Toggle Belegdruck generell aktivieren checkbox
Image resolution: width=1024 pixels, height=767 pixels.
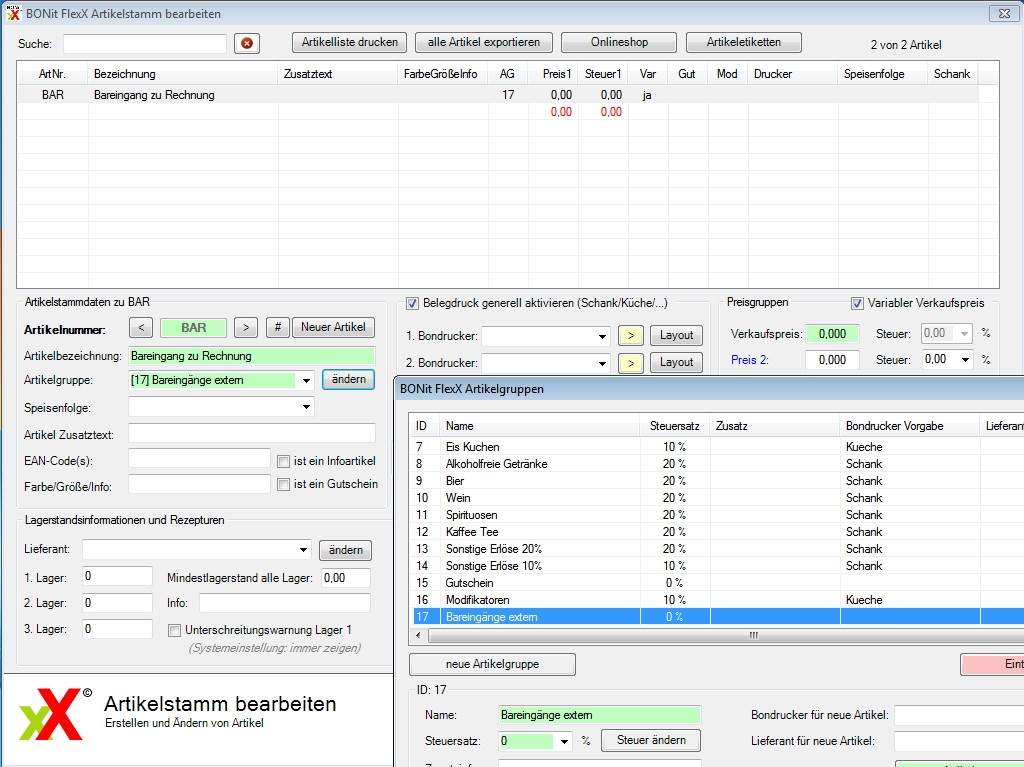point(412,303)
